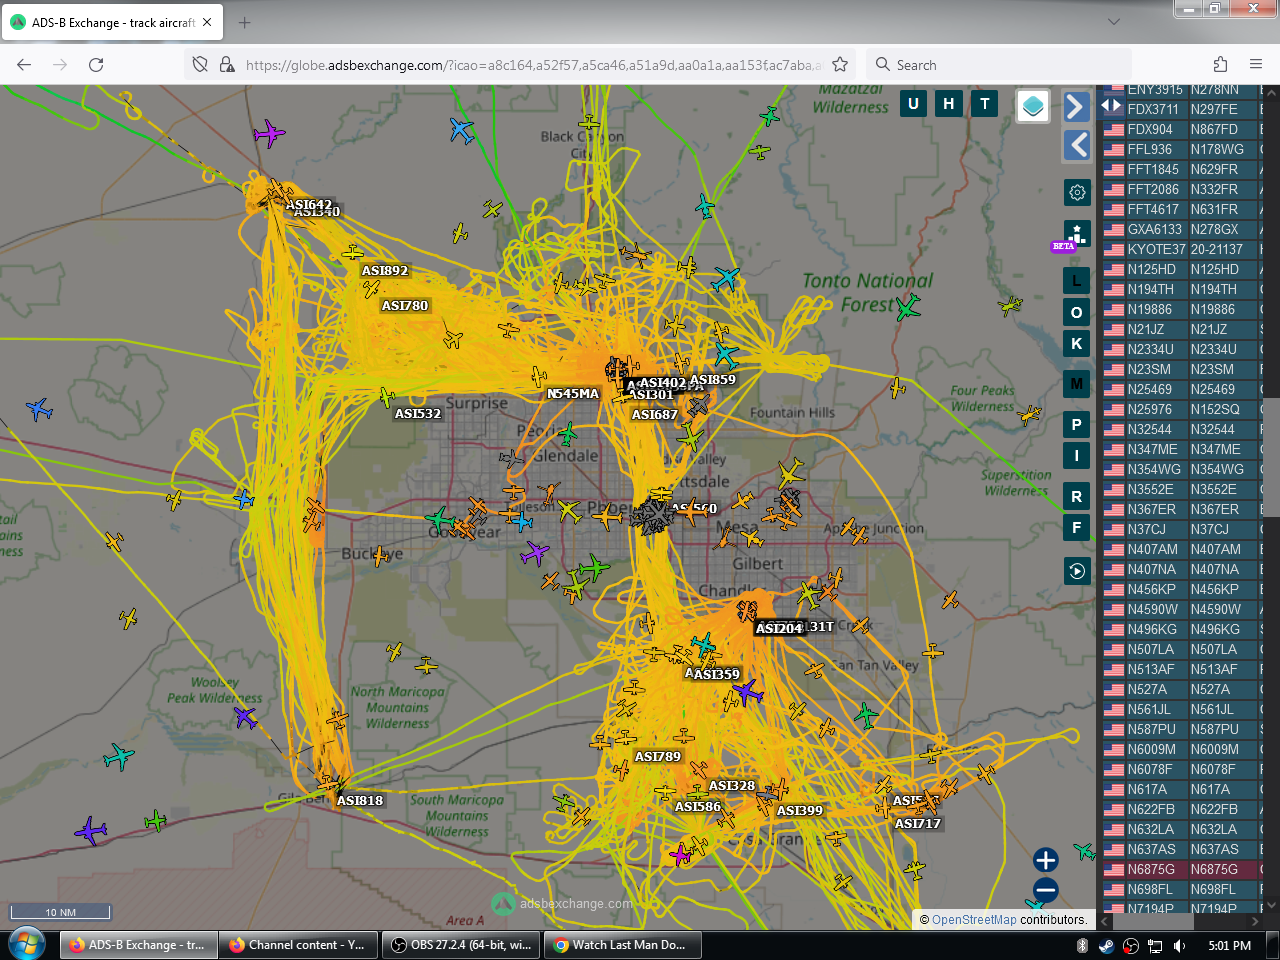Image resolution: width=1280 pixels, height=960 pixels.
Task: Click the right-pointing sidebar chevron button
Action: 1076,106
